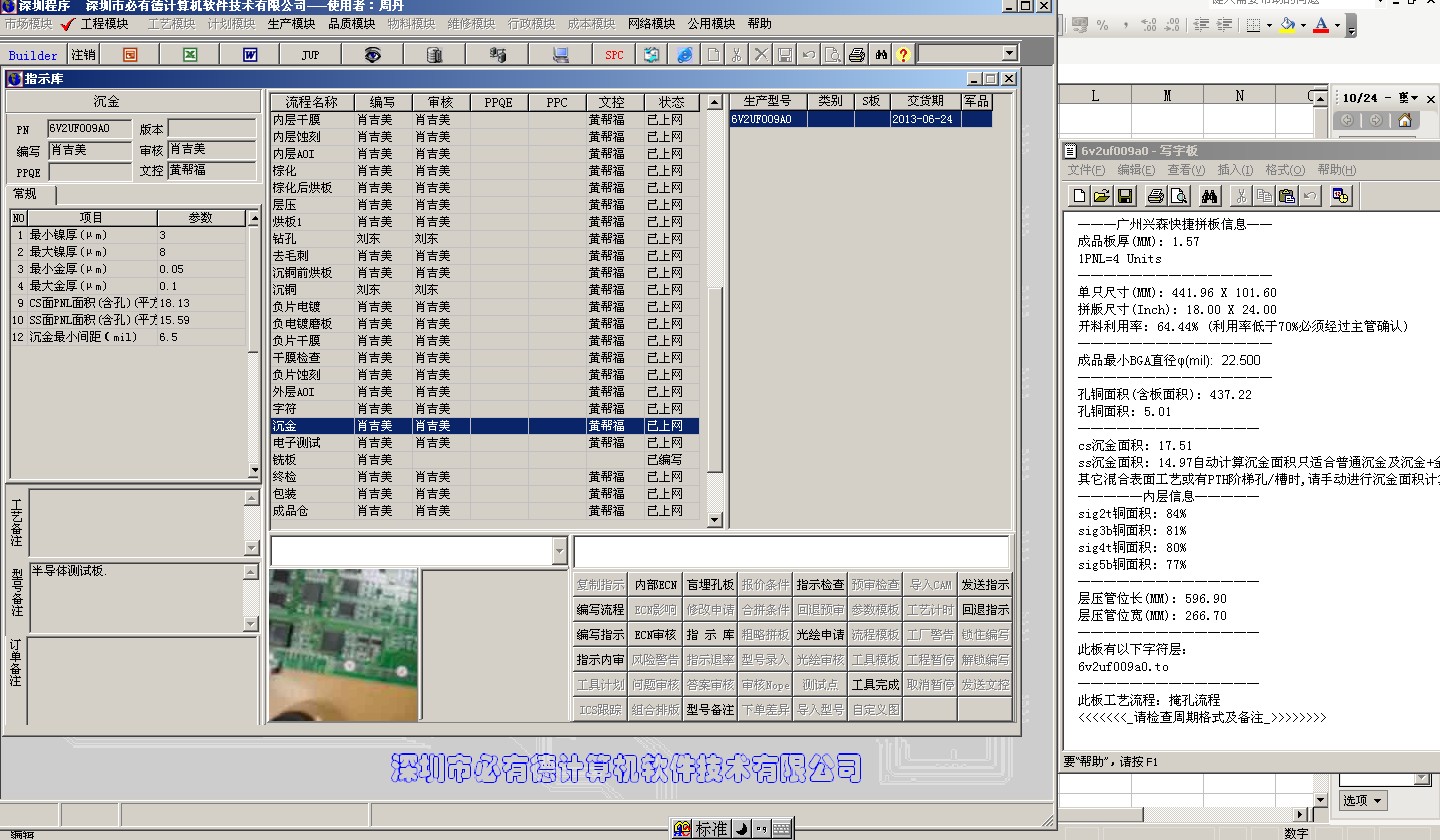This screenshot has height=840, width=1440.
Task: Click Paste clipboard icon in 写字板 toolbar
Action: (x=1287, y=196)
